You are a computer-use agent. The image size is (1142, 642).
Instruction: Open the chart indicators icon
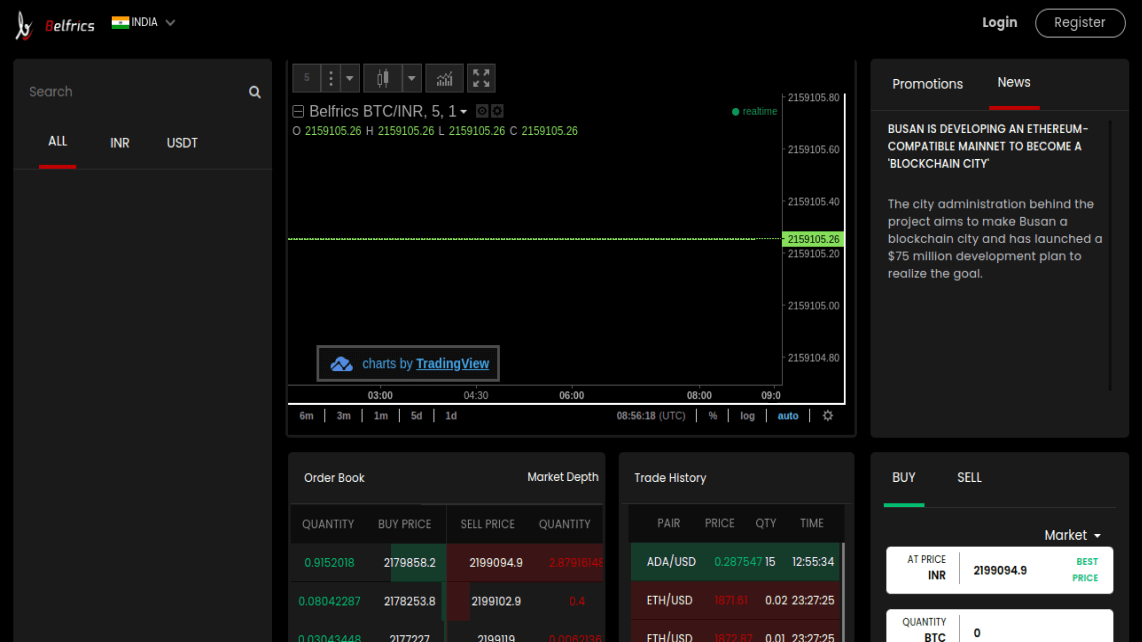pyautogui.click(x=444, y=78)
